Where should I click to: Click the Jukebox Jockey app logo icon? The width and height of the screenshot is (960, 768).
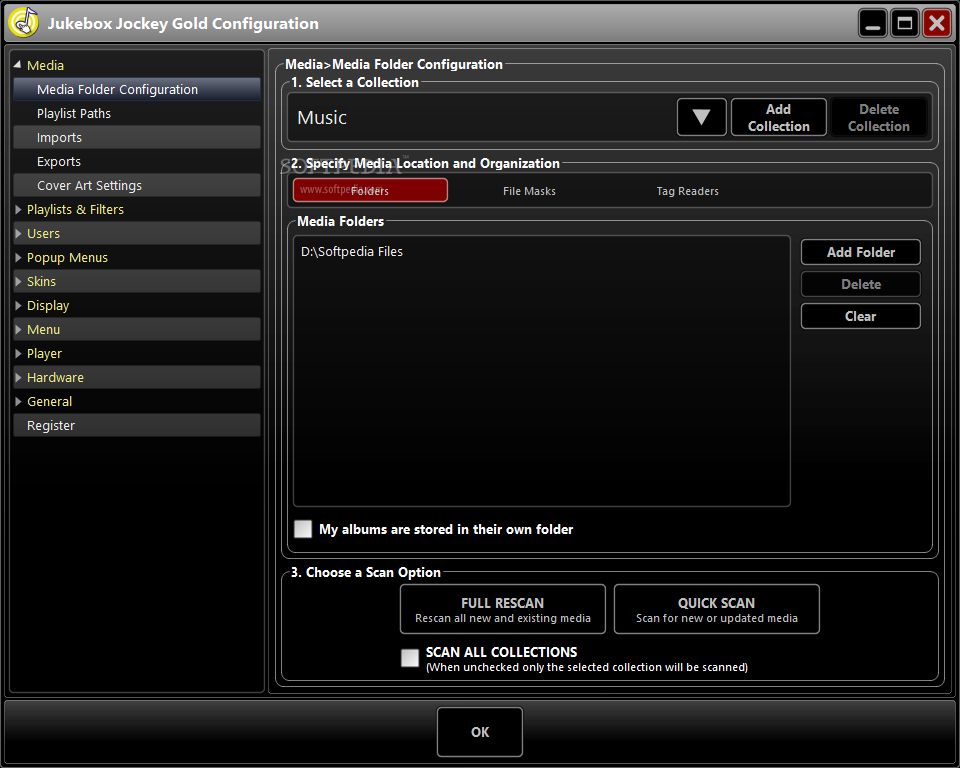click(24, 23)
